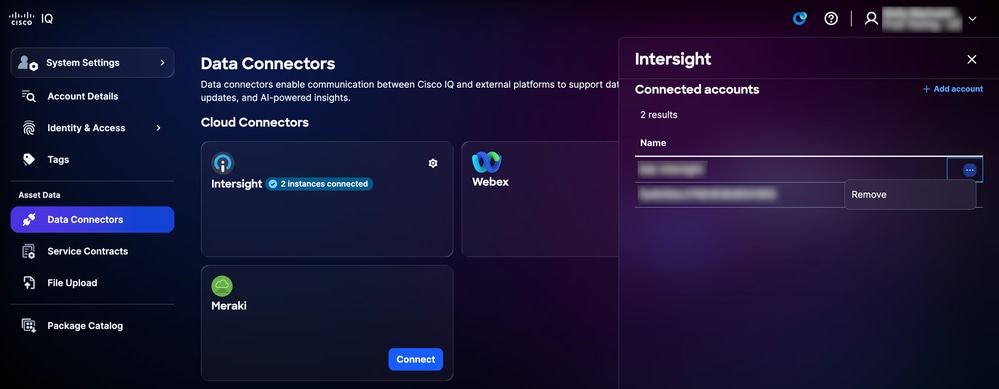This screenshot has height=389, width=999.
Task: Select the Webex card title
Action: point(490,182)
